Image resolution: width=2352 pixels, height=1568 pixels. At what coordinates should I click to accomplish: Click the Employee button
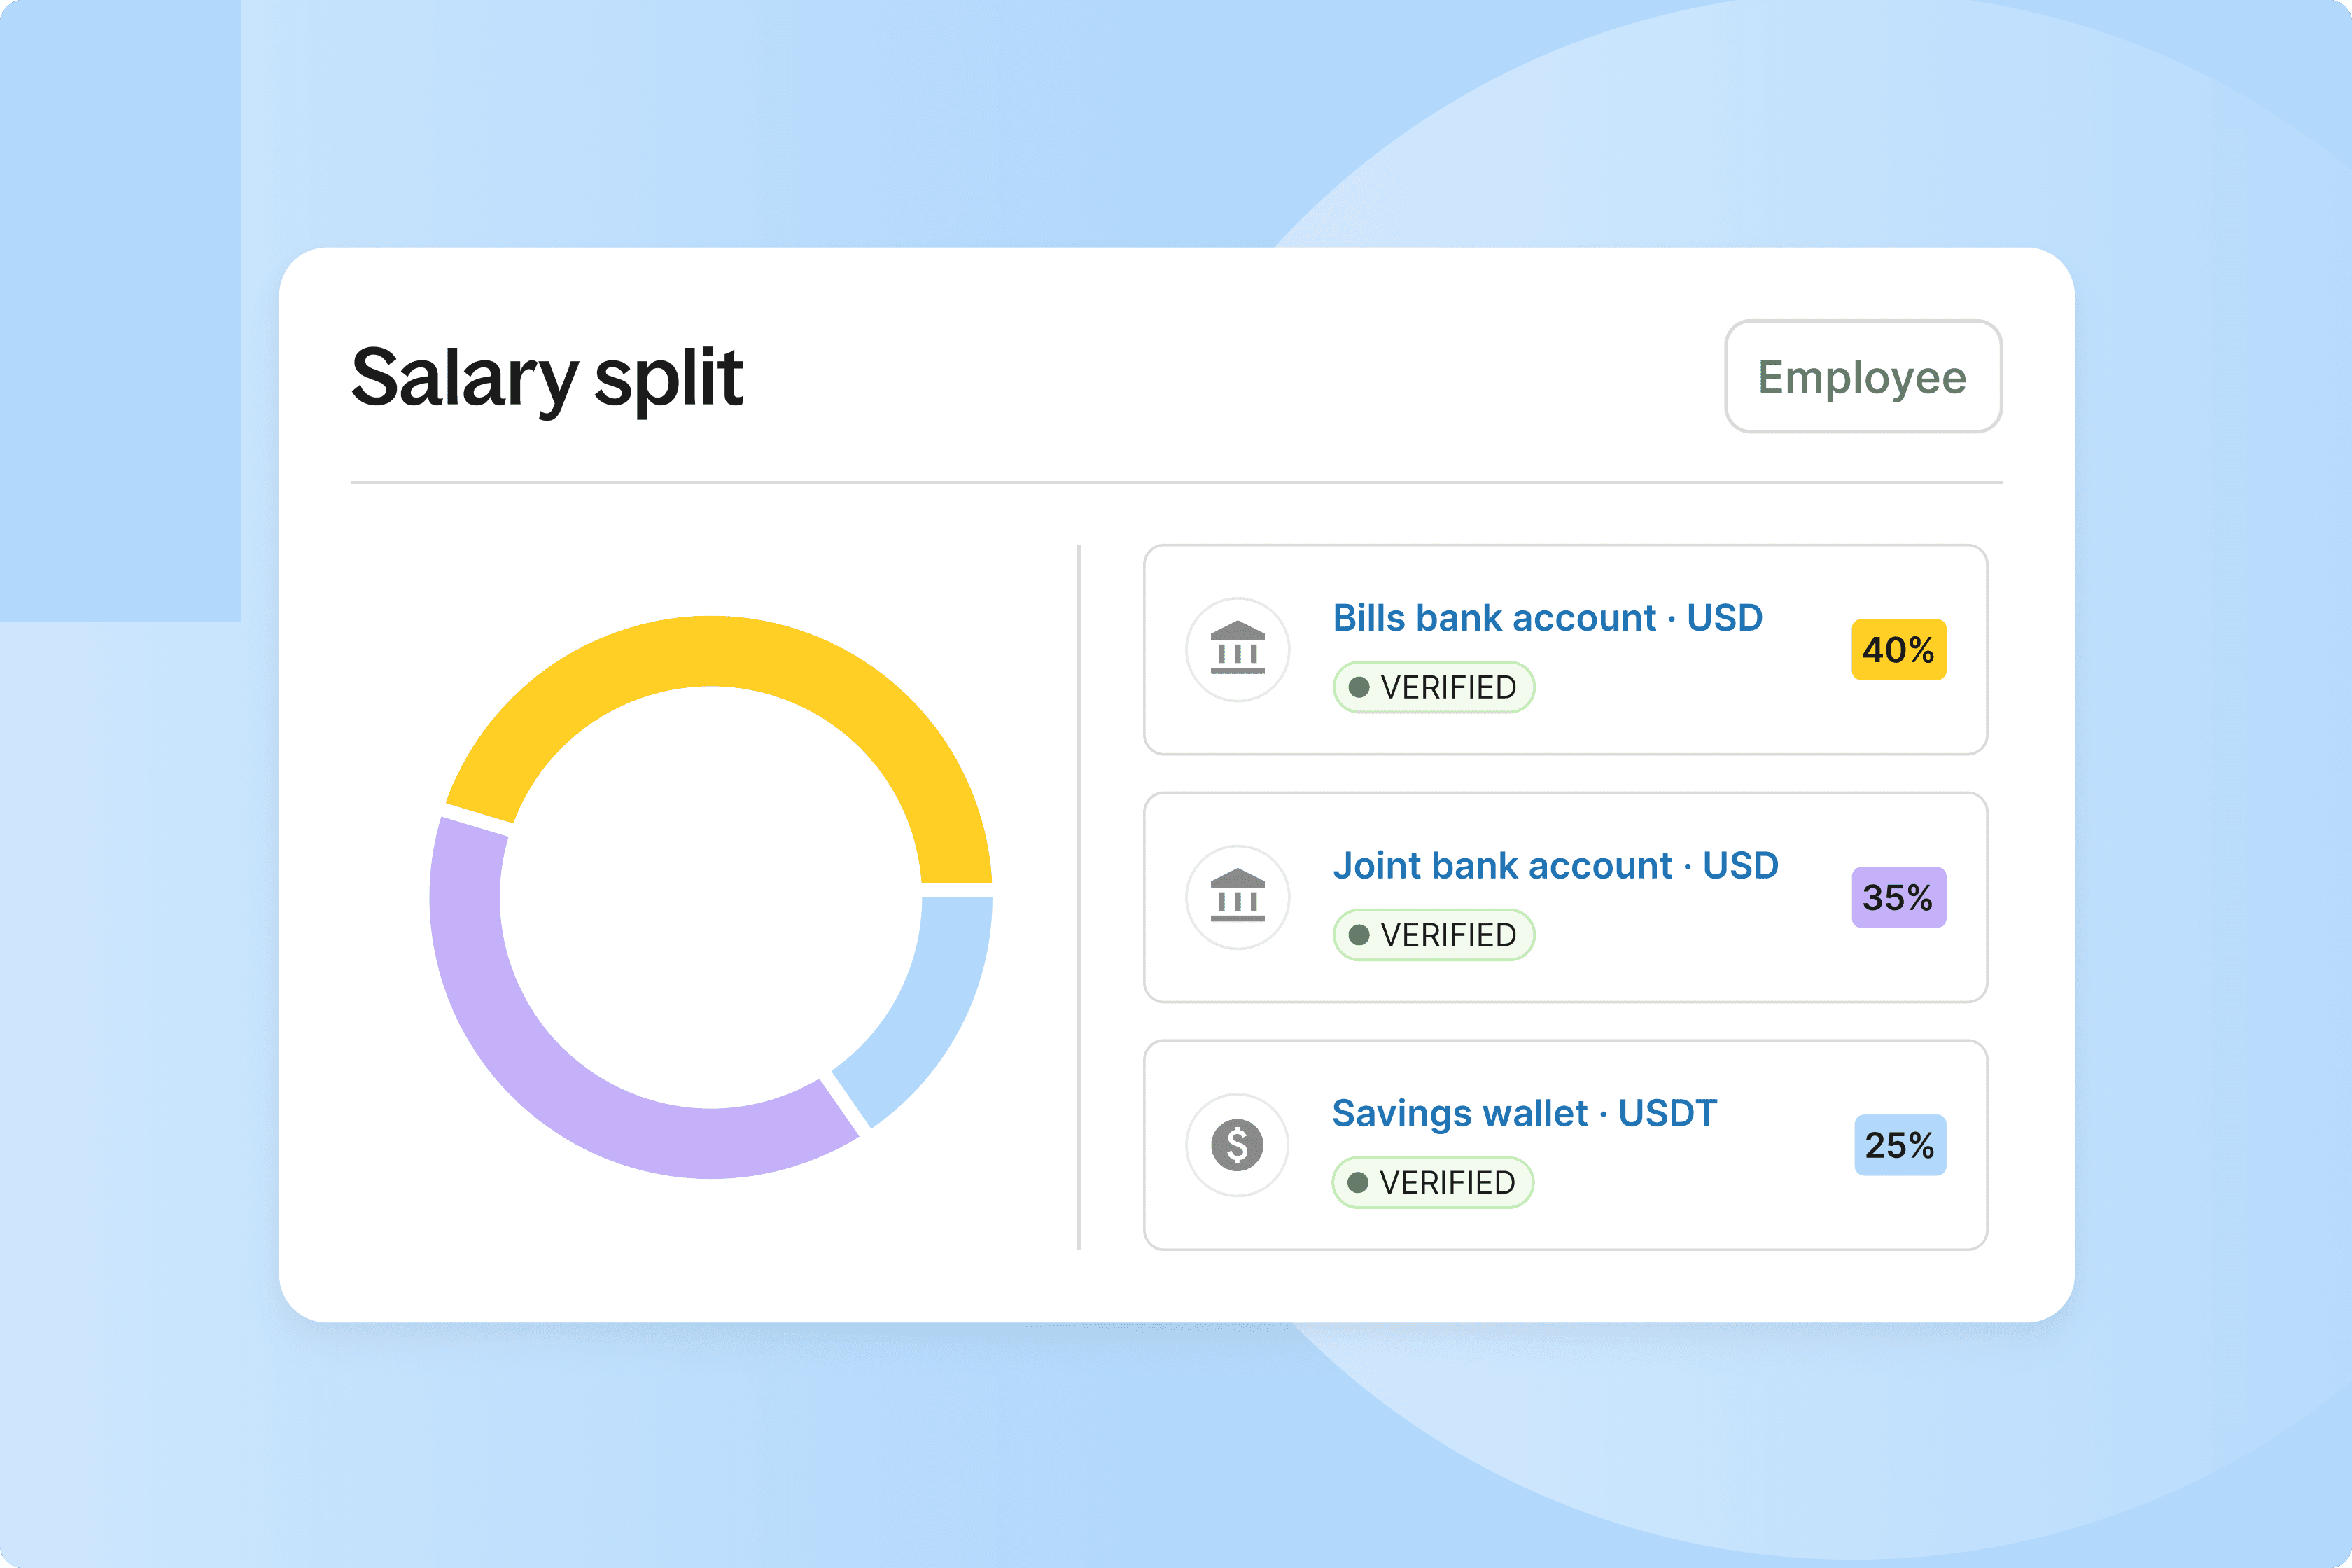[1863, 377]
